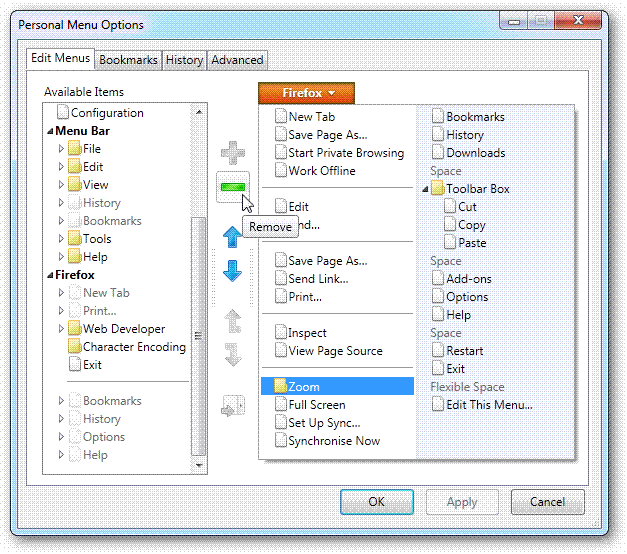Expand the File folder
This screenshot has height=554, width=627.
coord(61,148)
